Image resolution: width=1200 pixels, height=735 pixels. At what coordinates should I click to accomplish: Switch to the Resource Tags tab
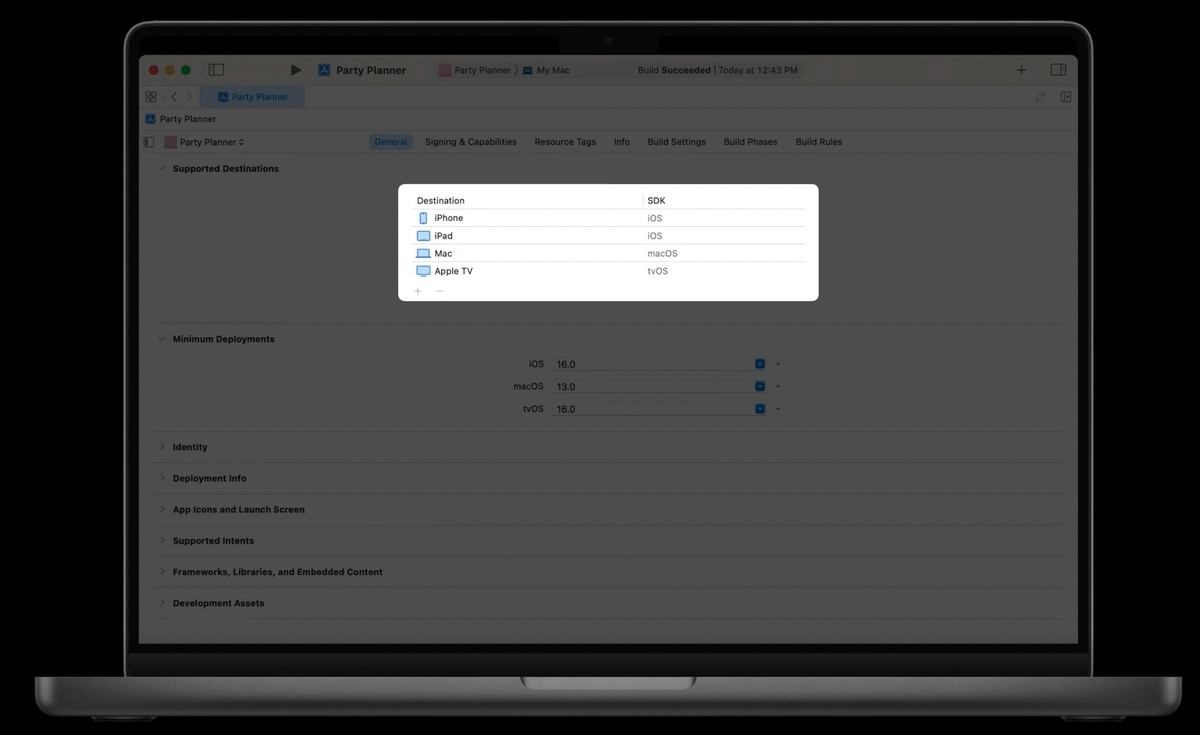(565, 142)
